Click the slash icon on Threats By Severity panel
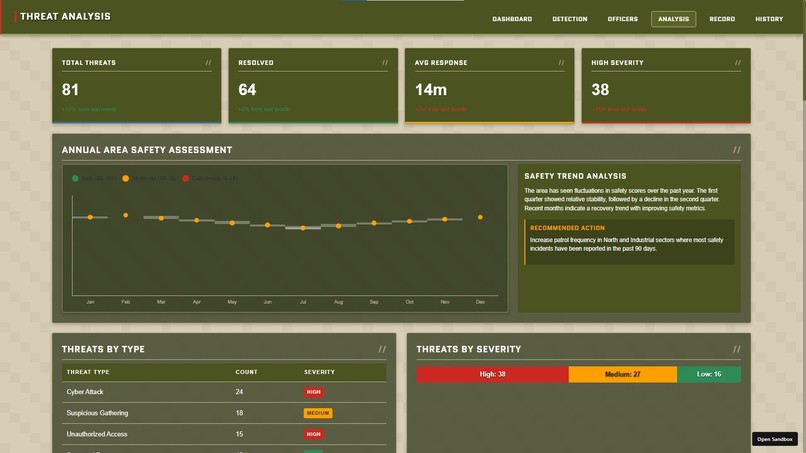Viewport: 806px width, 453px height. point(737,349)
